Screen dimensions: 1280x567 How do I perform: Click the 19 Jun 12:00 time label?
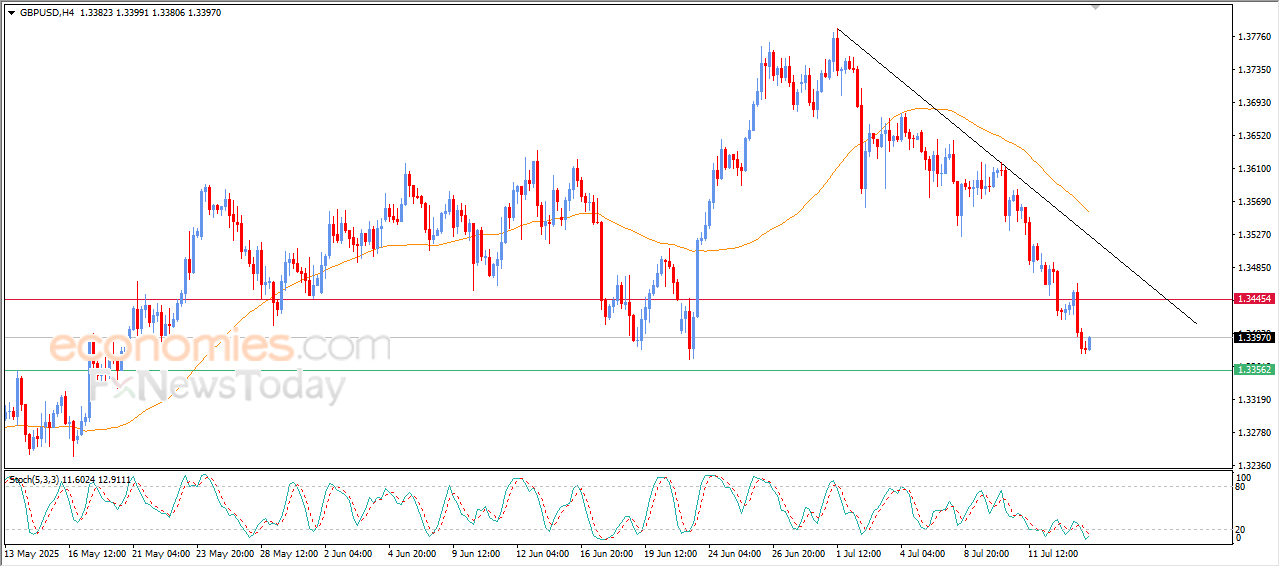(x=673, y=552)
